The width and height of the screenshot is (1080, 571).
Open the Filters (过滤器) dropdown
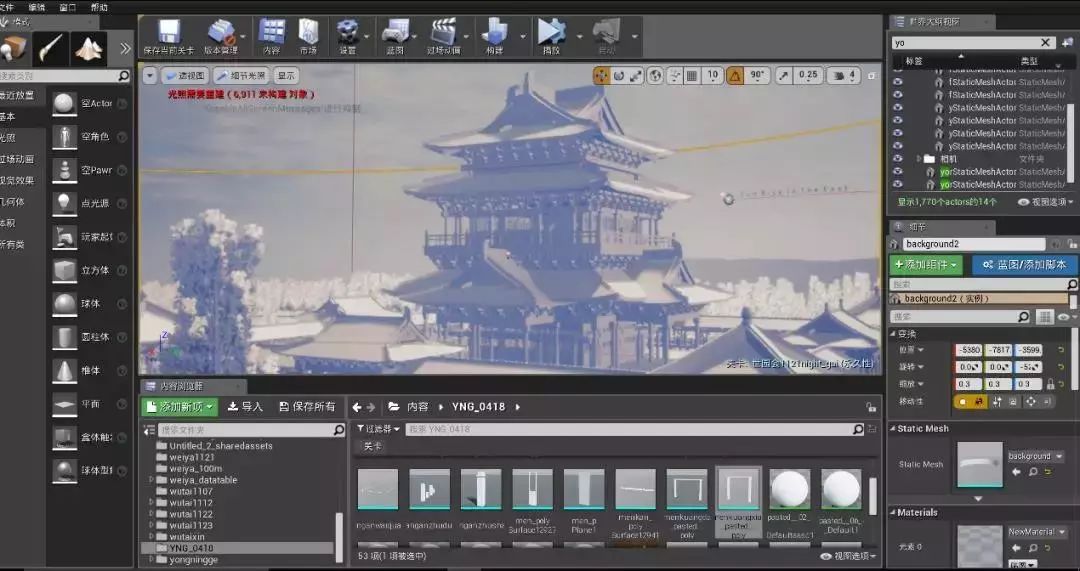pyautogui.click(x=377, y=429)
